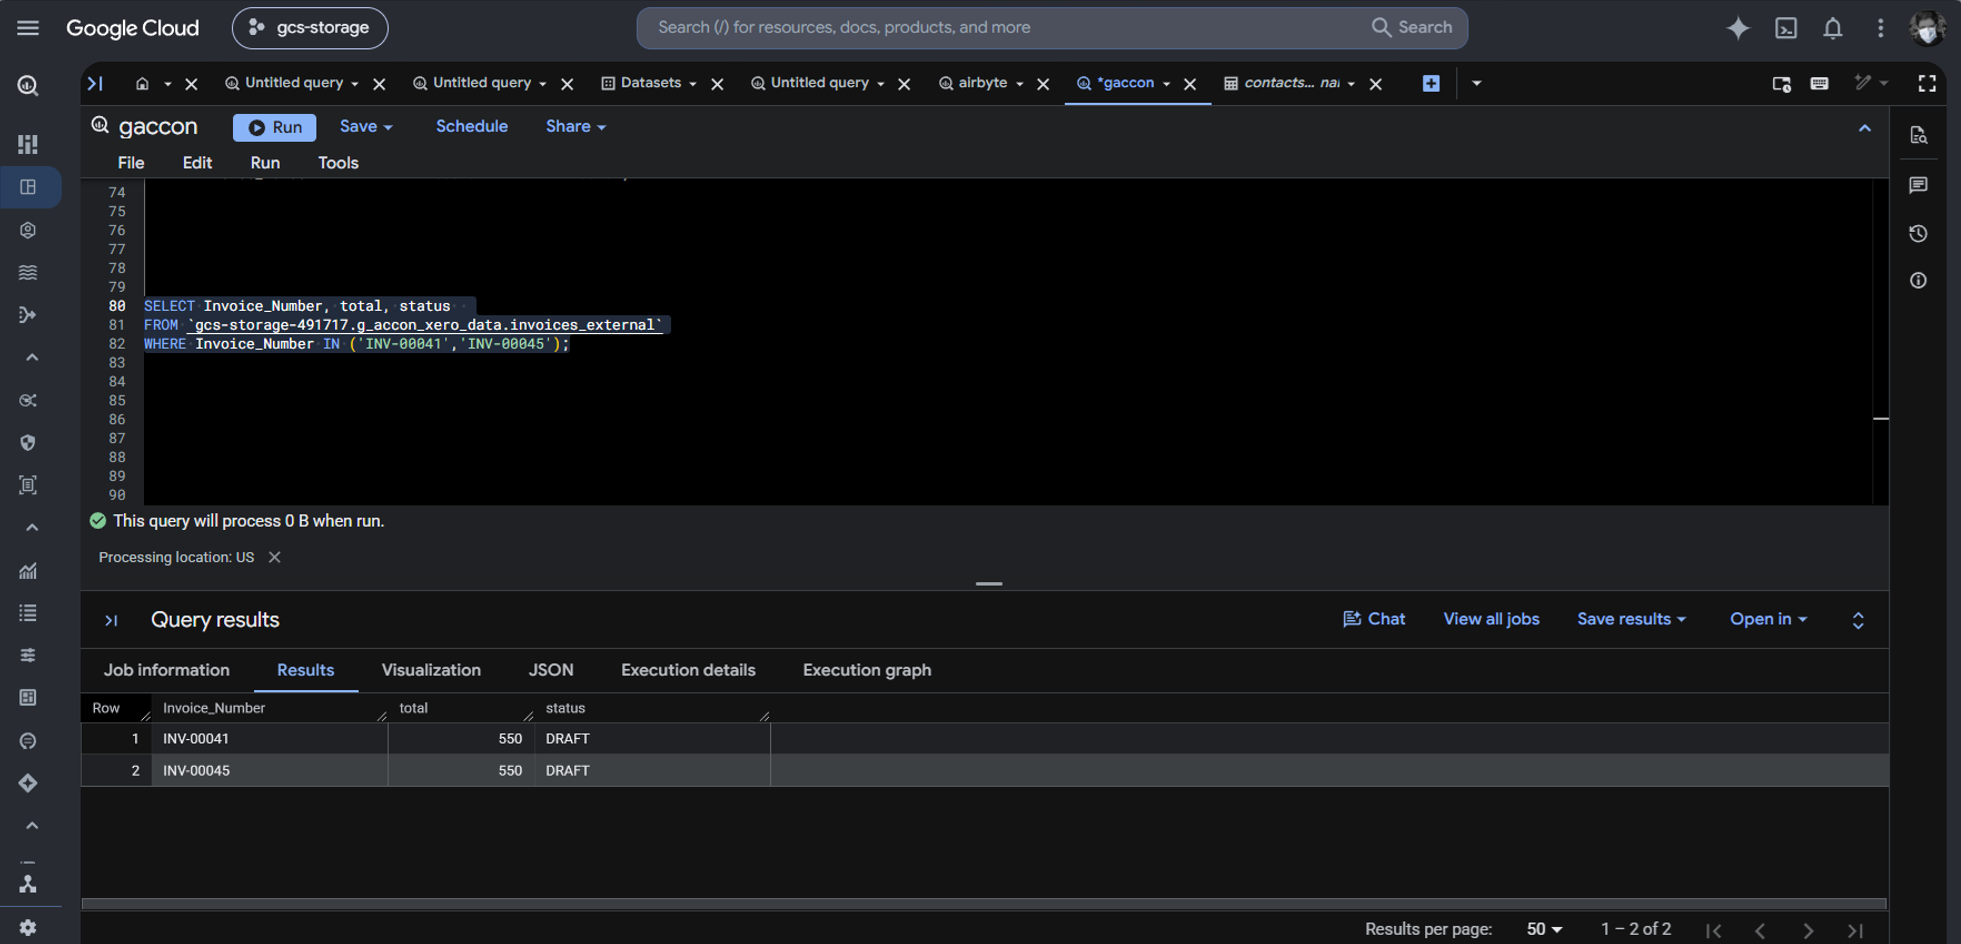Click the Google Cloud search field
1961x944 pixels.
(x=1052, y=28)
